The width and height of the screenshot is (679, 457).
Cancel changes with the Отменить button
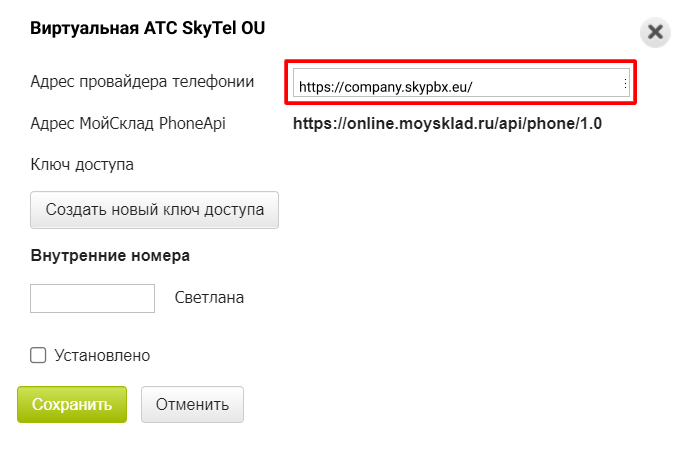click(x=192, y=404)
